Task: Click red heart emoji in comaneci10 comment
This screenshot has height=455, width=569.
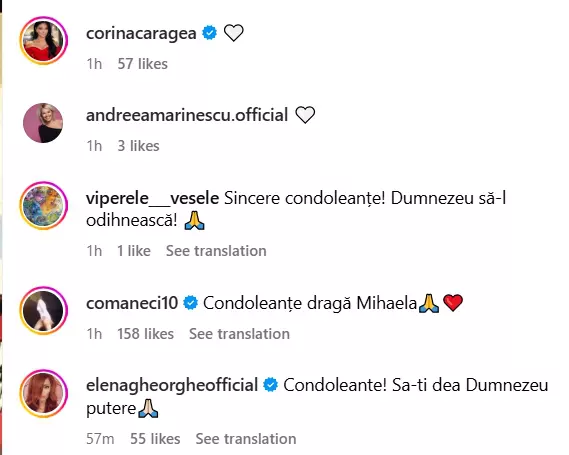Action: tap(453, 303)
